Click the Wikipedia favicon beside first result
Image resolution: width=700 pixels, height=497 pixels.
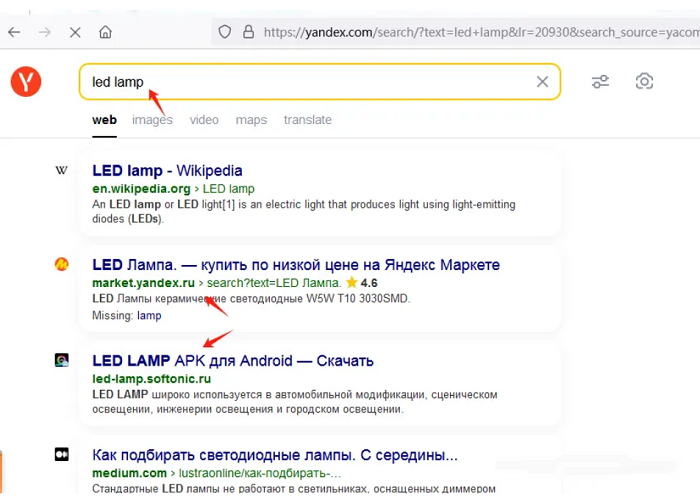(x=62, y=170)
